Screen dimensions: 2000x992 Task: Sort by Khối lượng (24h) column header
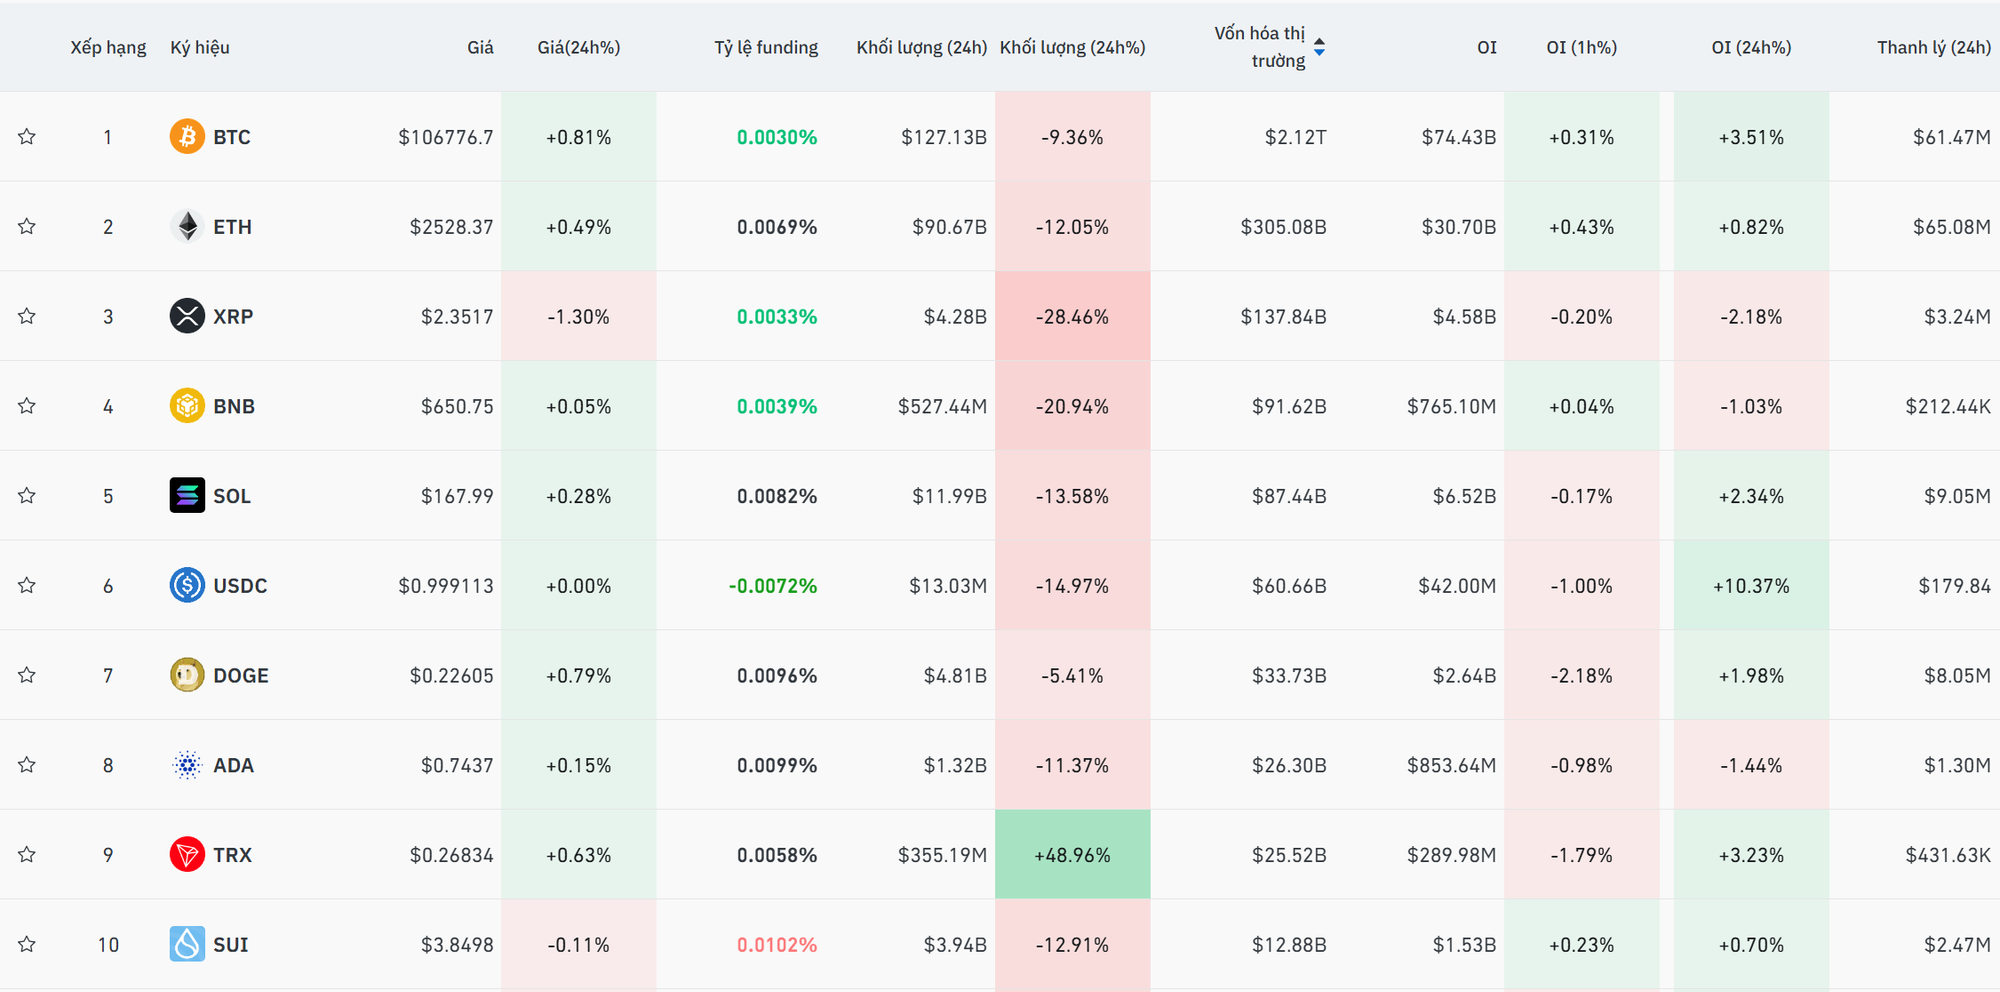point(921,47)
